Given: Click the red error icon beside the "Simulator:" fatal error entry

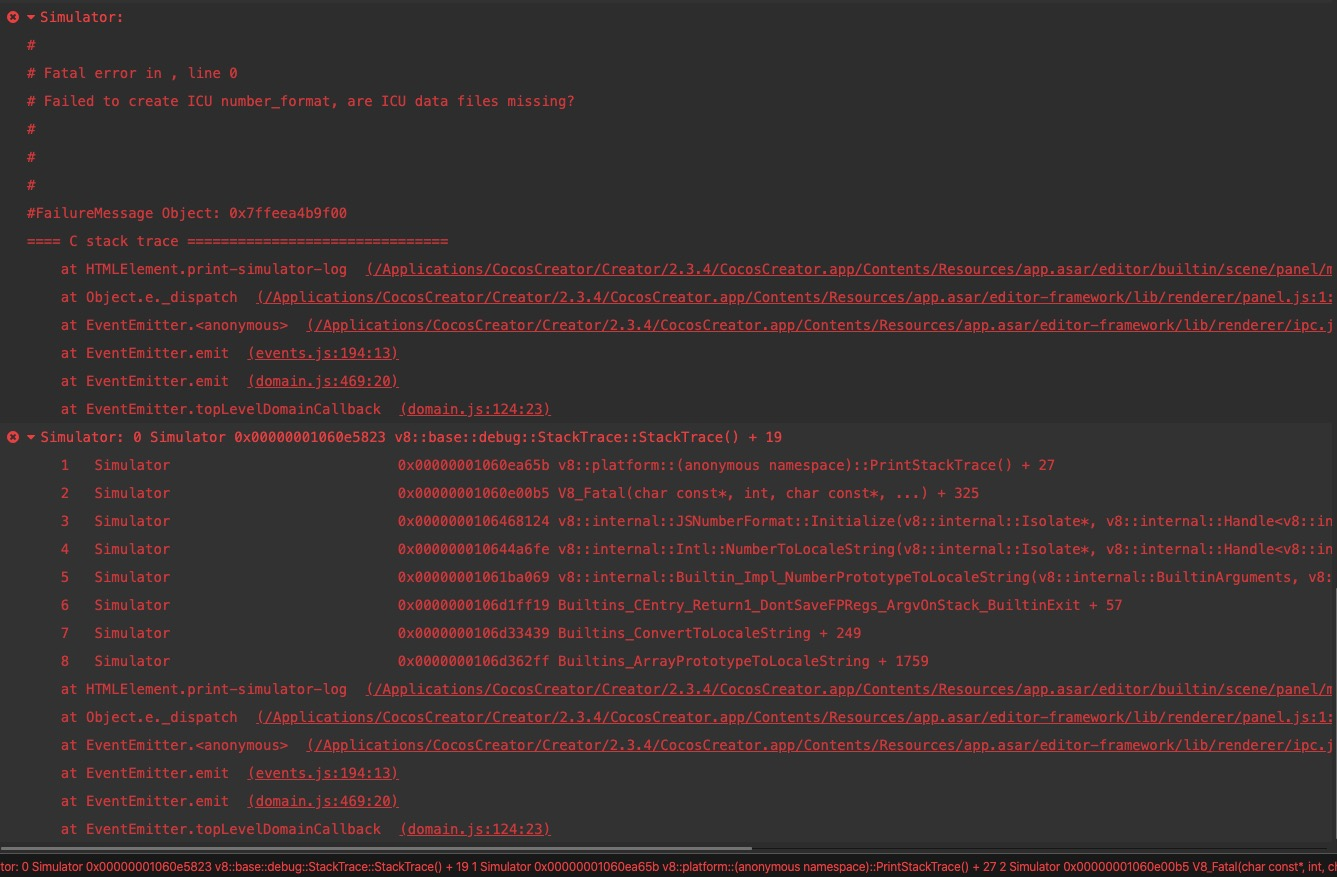Looking at the screenshot, I should click(13, 17).
